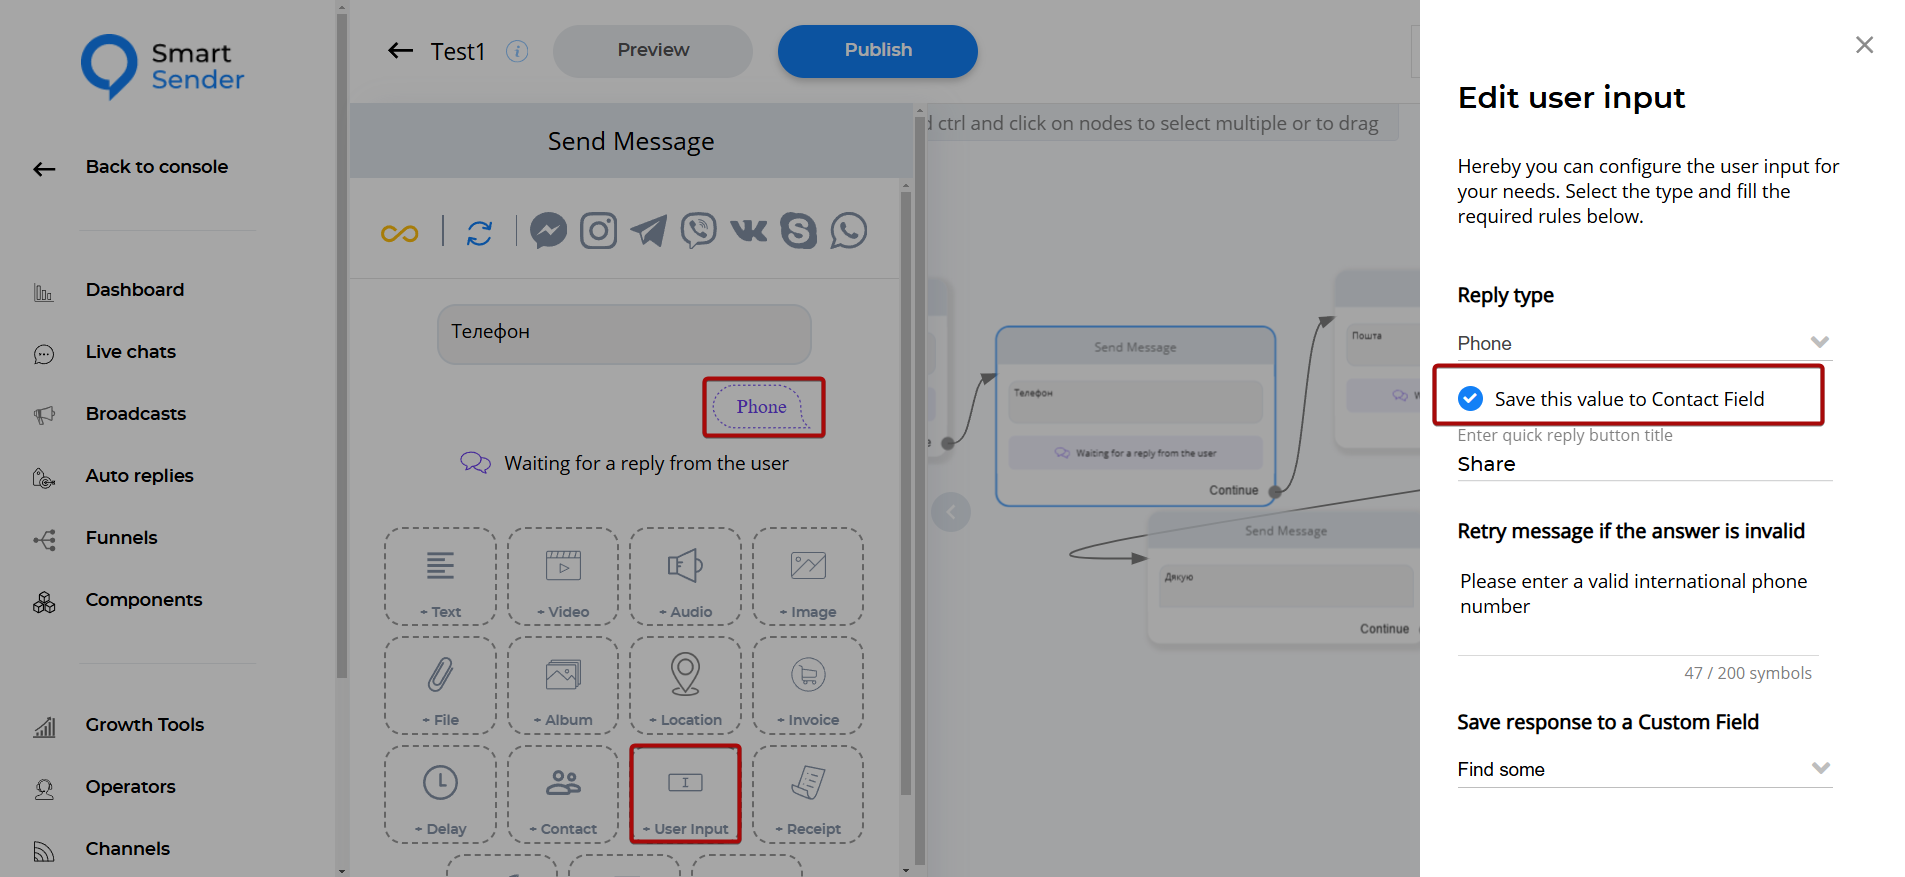Open the Dashboard chart icon
The height and width of the screenshot is (877, 1905).
tap(44, 292)
